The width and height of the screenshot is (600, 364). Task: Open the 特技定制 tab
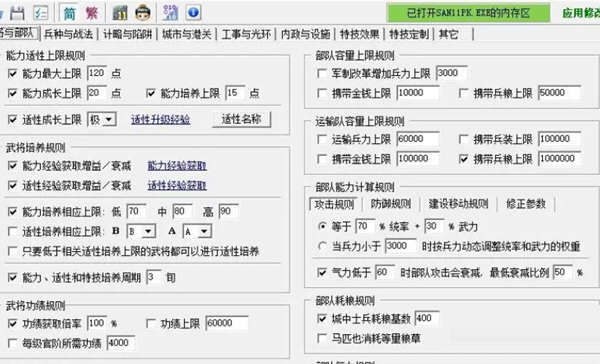(409, 34)
